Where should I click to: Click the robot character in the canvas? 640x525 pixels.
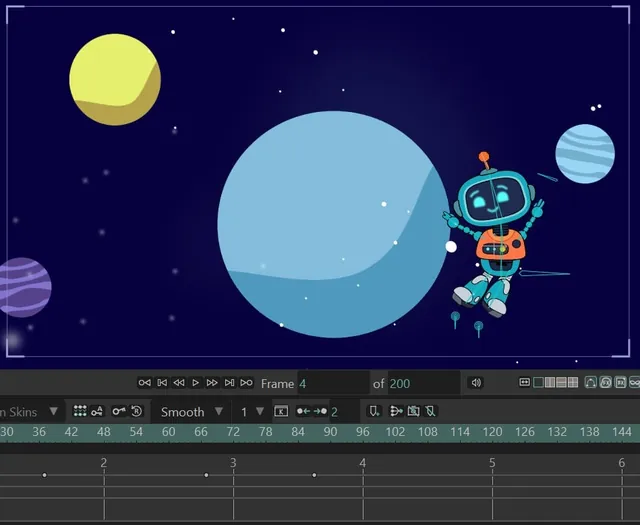tap(494, 237)
